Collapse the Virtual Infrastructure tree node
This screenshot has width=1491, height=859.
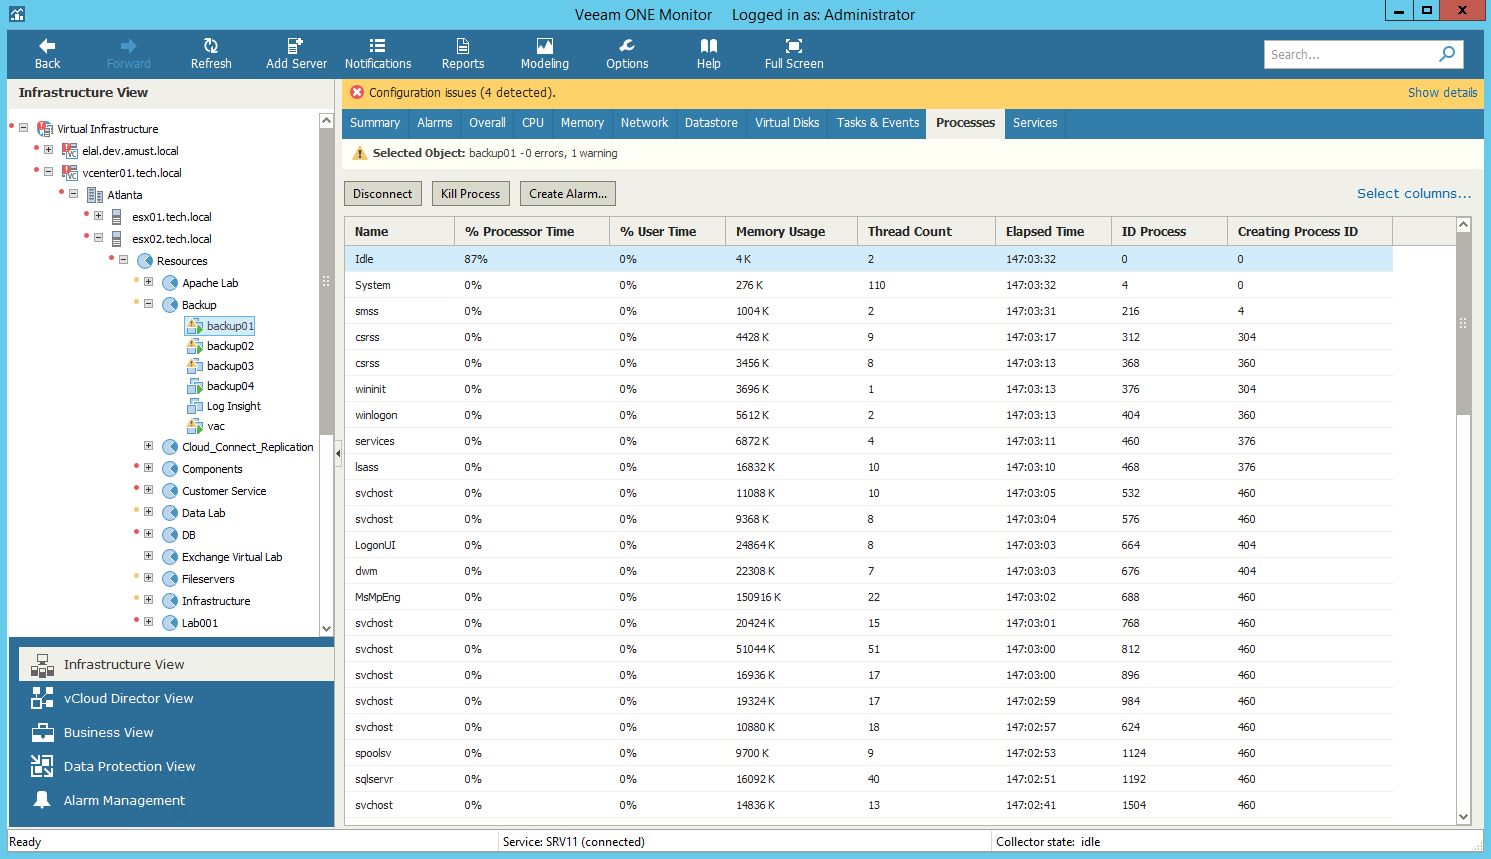click(x=24, y=128)
